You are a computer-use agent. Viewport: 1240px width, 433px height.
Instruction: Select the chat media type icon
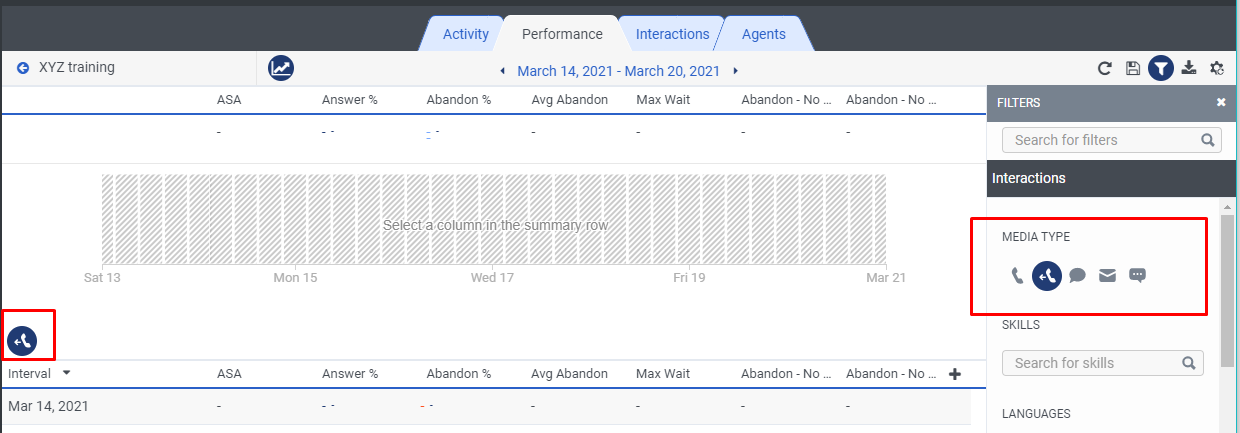click(1077, 275)
